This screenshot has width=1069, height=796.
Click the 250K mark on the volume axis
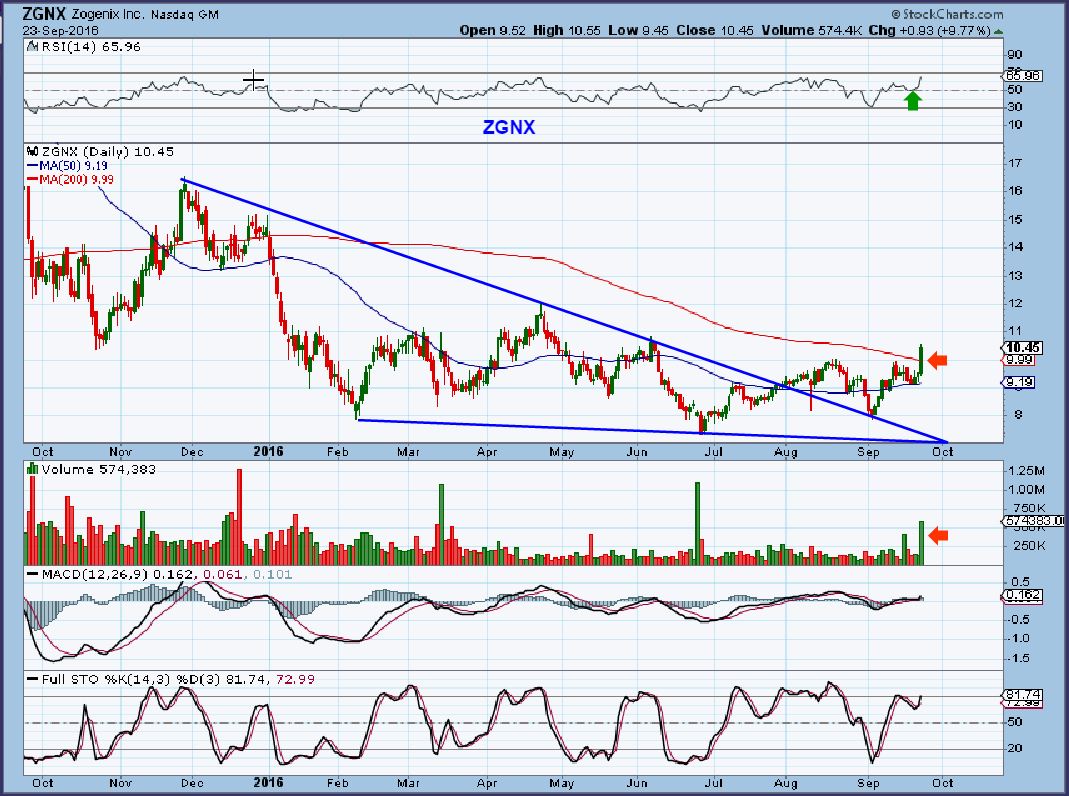click(1029, 546)
